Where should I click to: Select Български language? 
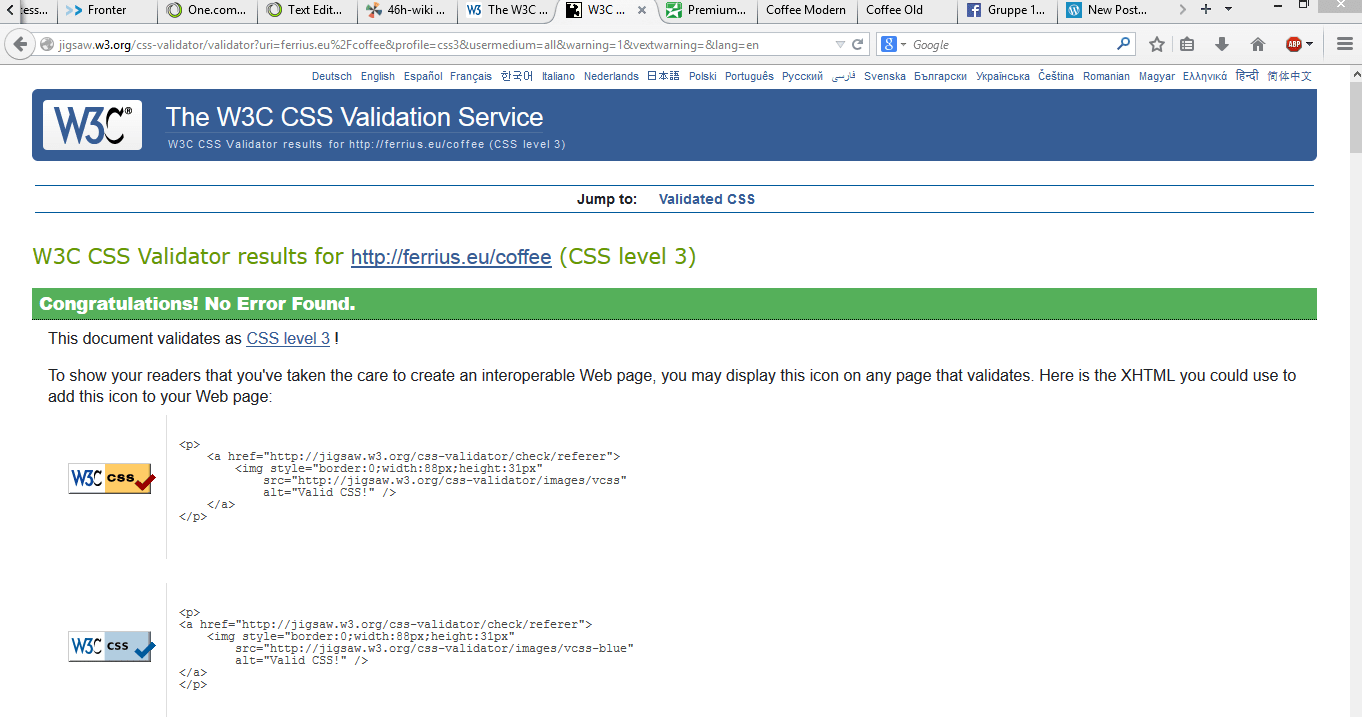(x=940, y=76)
